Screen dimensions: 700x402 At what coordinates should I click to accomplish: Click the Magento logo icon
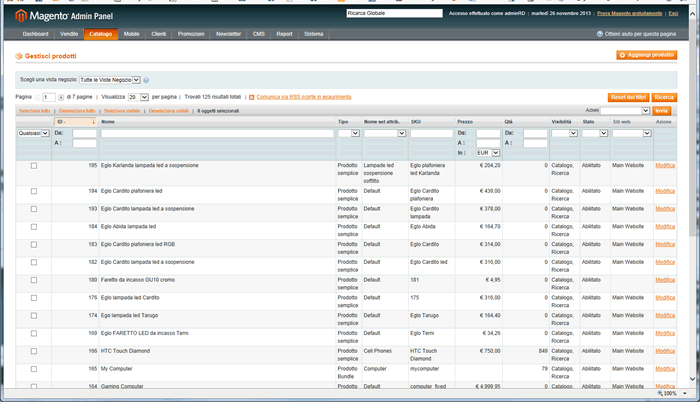pos(21,16)
